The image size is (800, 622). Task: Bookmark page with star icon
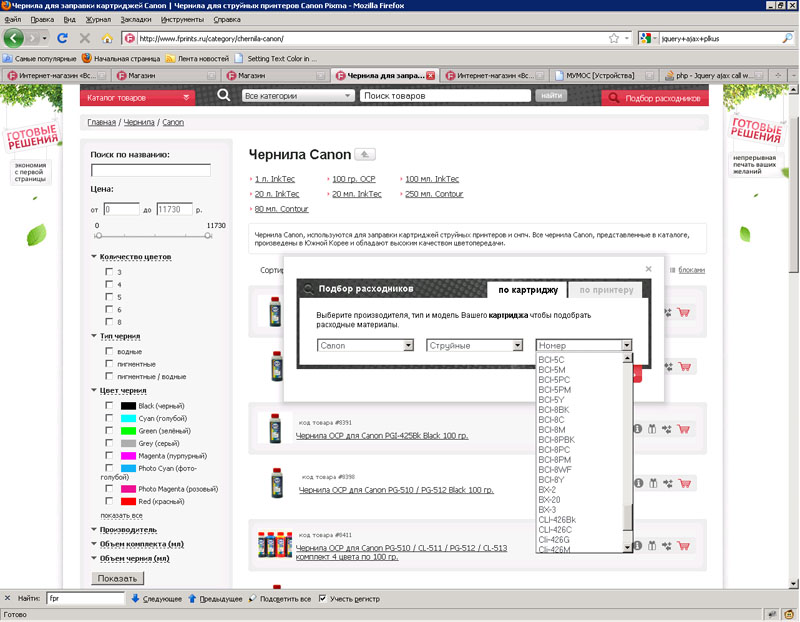click(614, 38)
